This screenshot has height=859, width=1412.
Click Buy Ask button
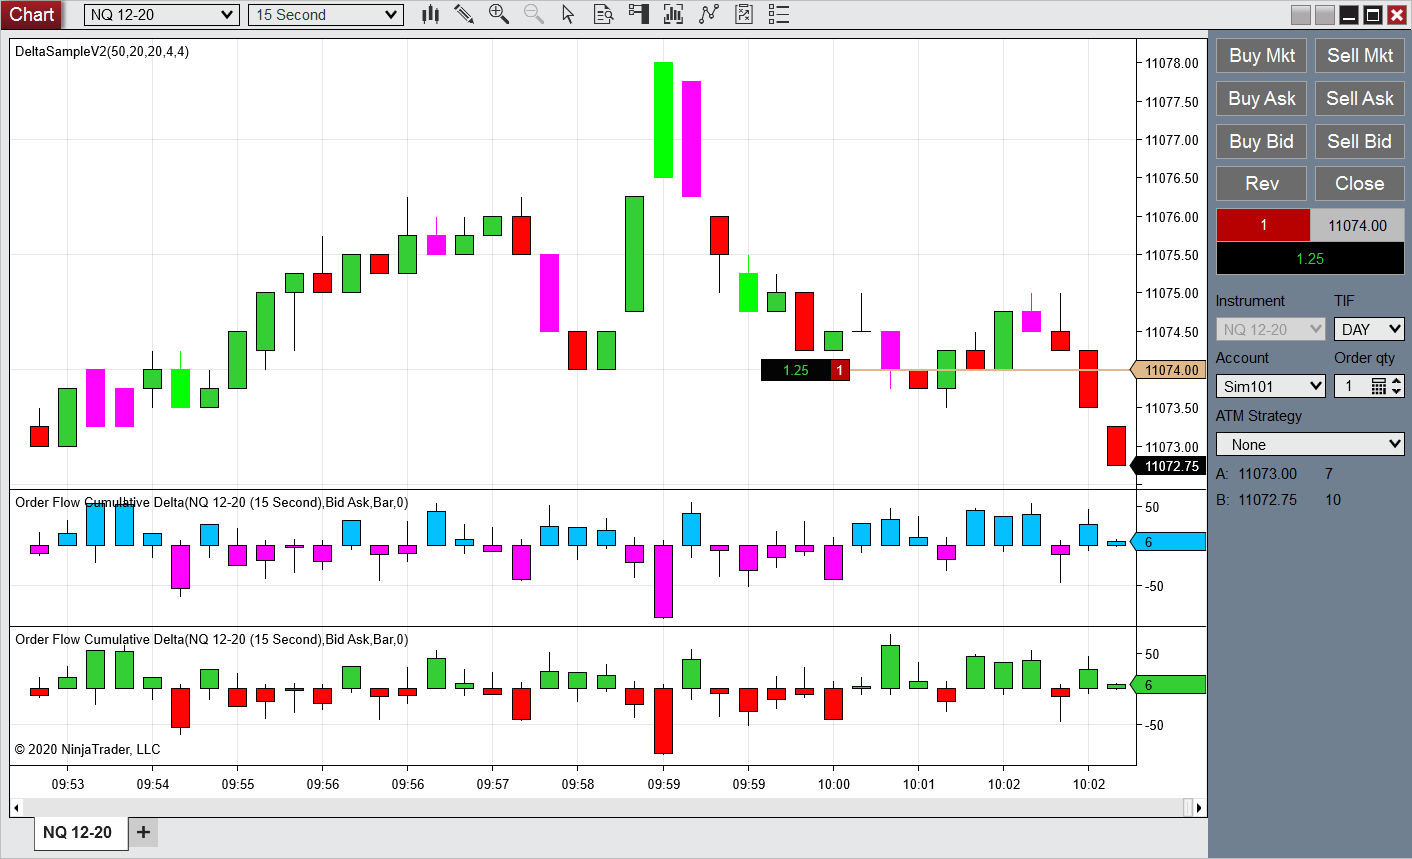1262,99
